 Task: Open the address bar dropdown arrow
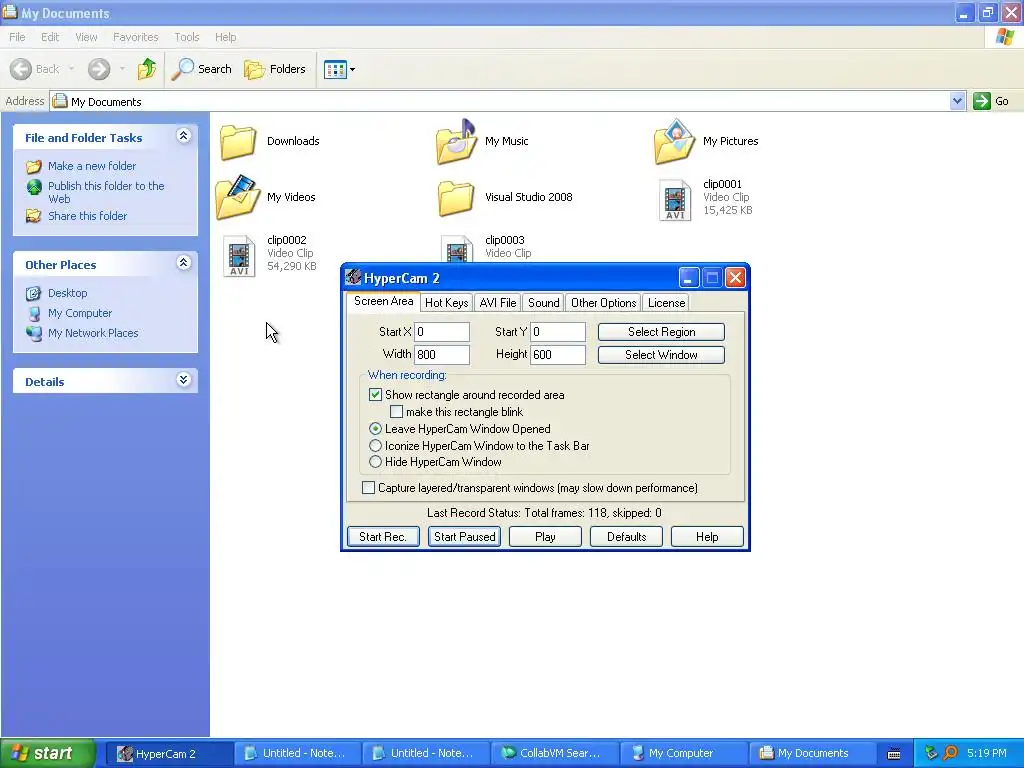tap(957, 101)
